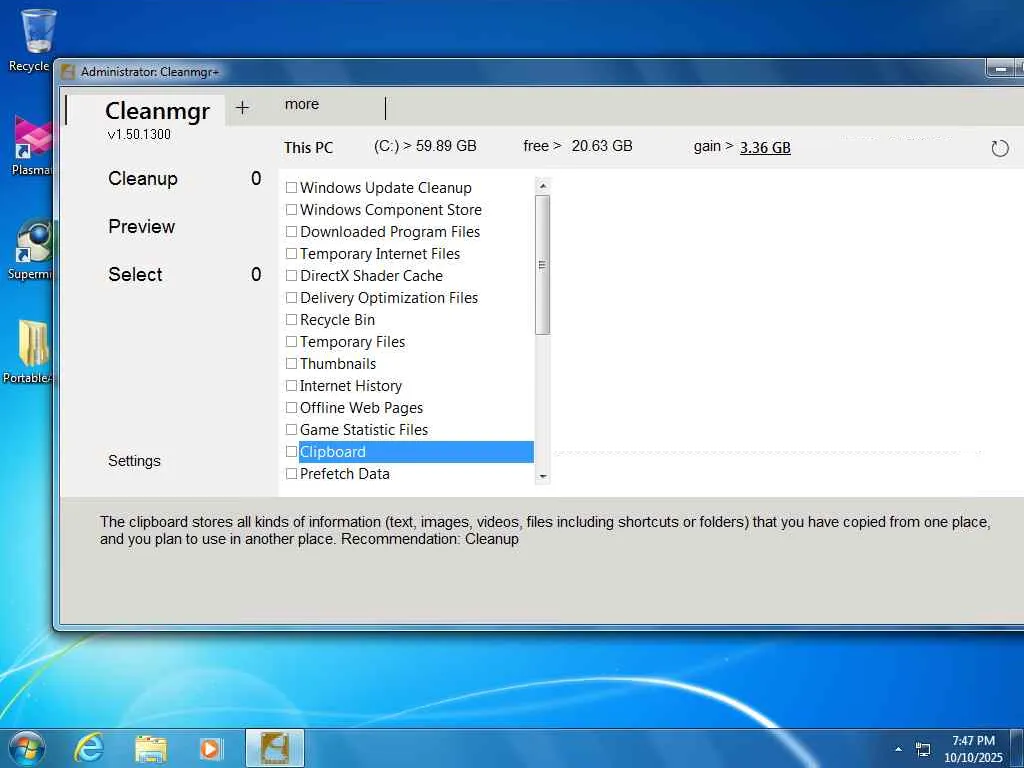Open the more tab

302,104
